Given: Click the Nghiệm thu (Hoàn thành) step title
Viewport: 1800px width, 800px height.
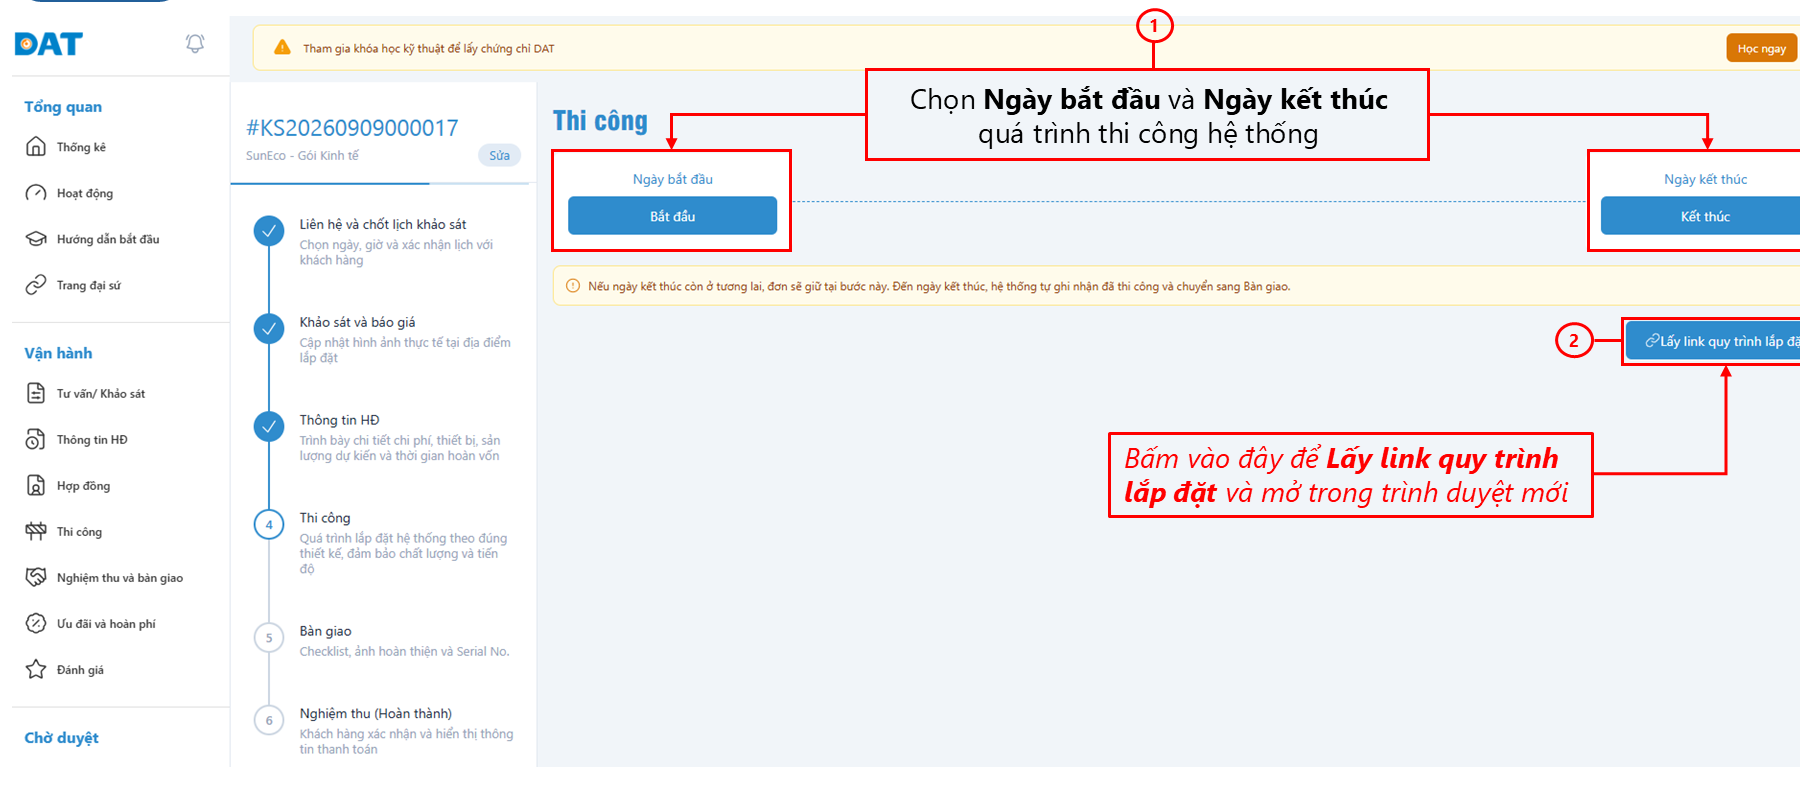Looking at the screenshot, I should (x=375, y=713).
